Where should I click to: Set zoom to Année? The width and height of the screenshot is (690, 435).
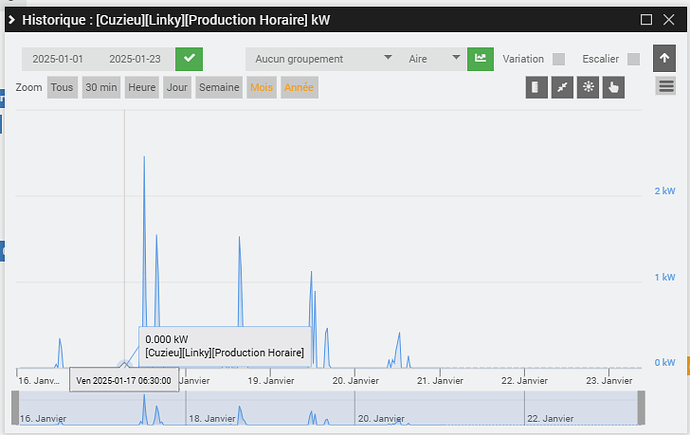(x=299, y=87)
